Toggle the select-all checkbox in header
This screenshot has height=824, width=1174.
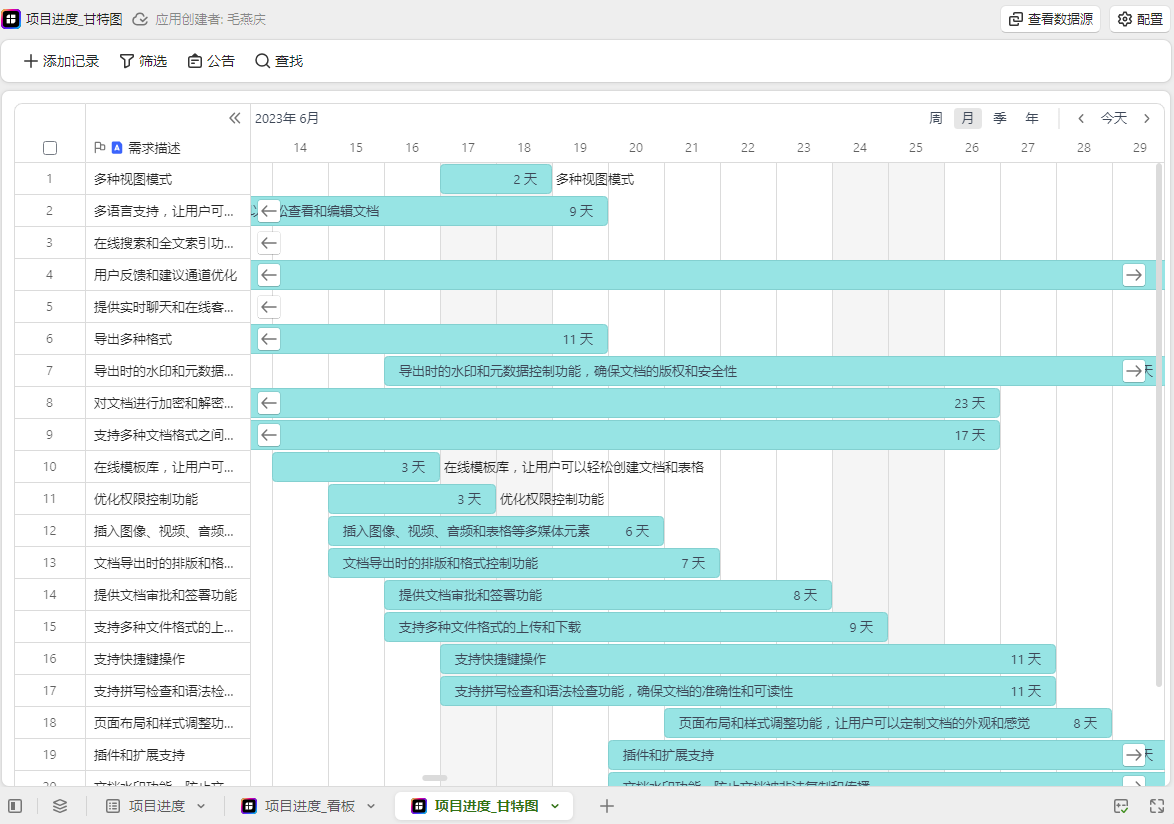[50, 148]
